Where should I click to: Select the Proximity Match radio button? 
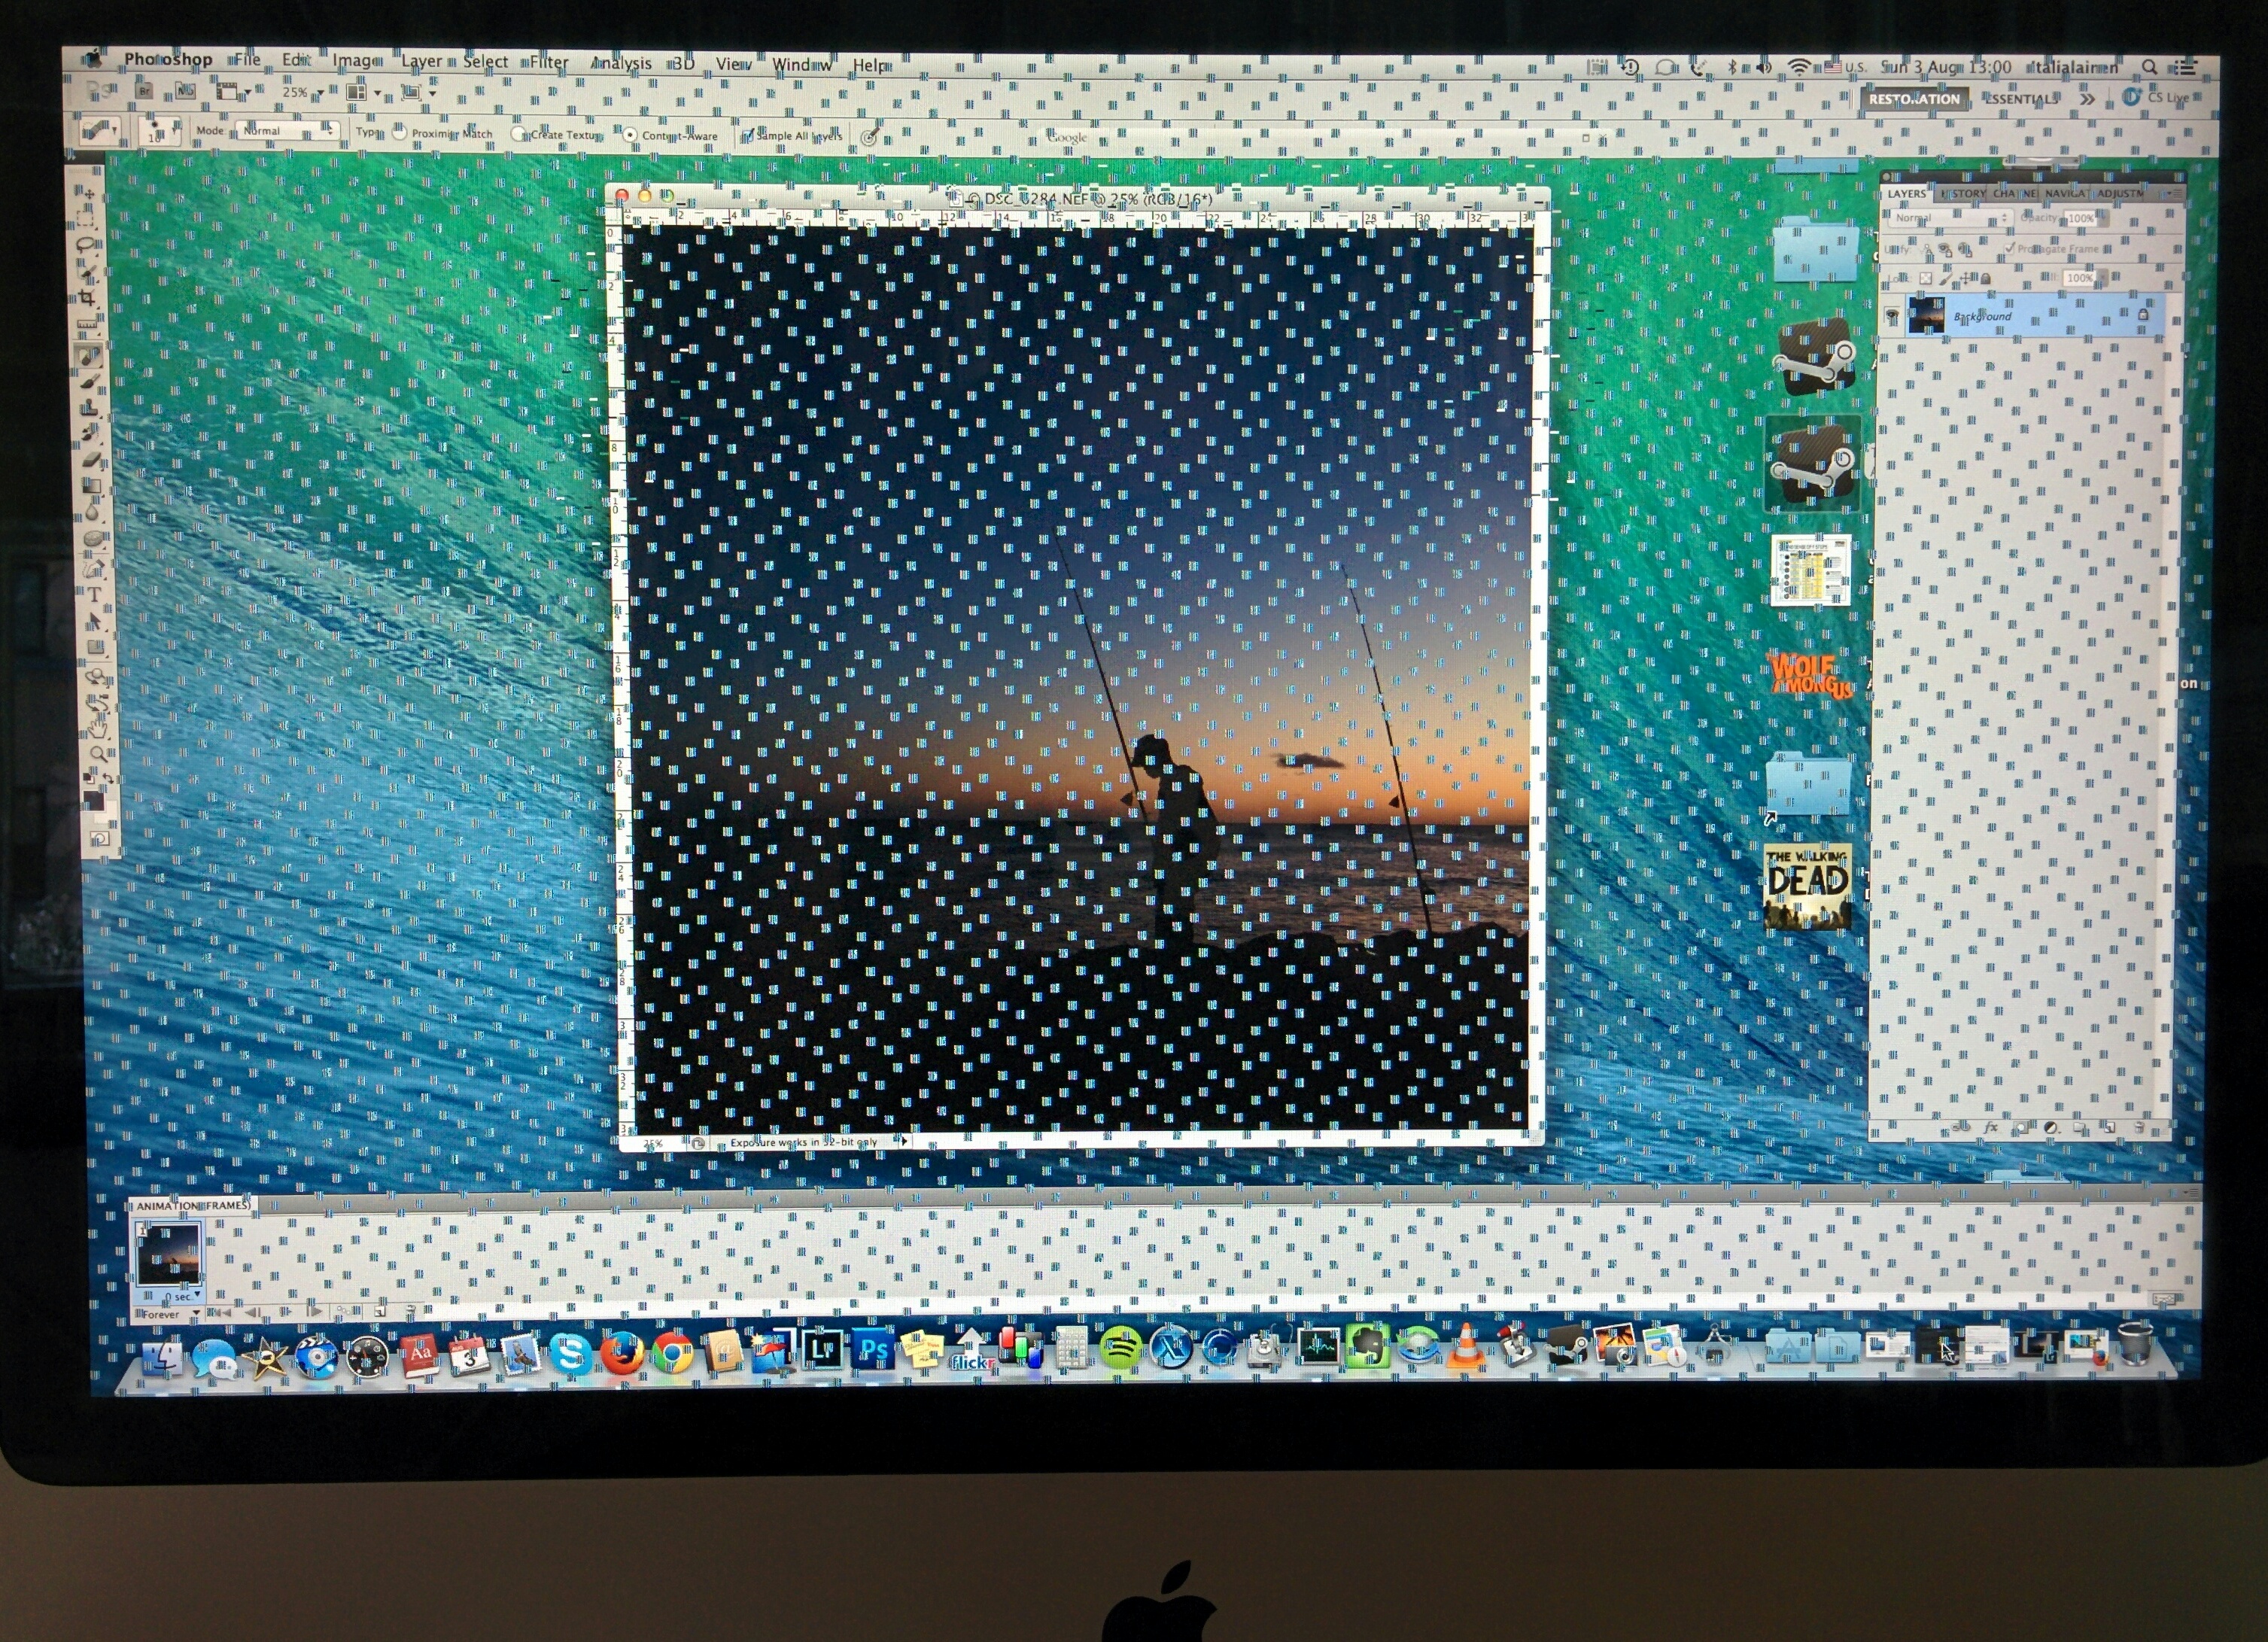pyautogui.click(x=399, y=133)
